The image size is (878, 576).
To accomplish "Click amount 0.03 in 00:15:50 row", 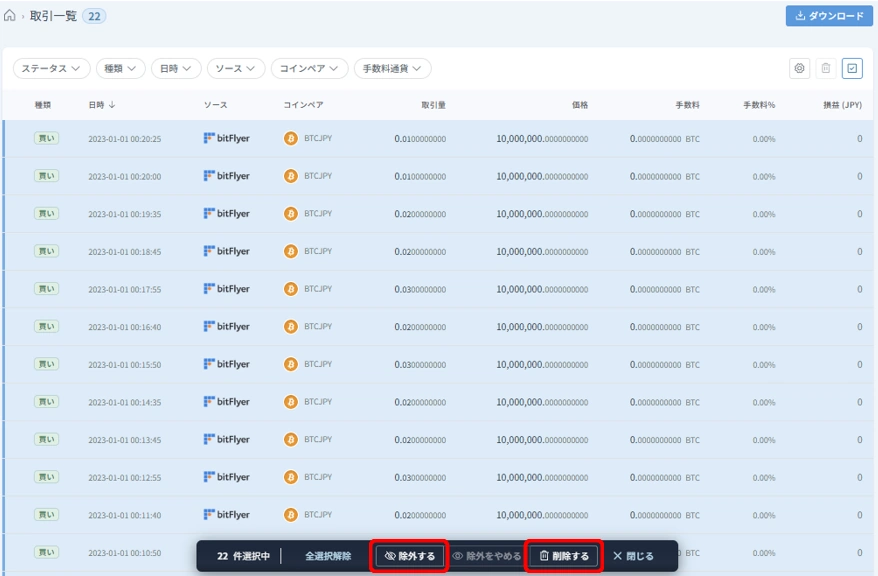I will [420, 364].
